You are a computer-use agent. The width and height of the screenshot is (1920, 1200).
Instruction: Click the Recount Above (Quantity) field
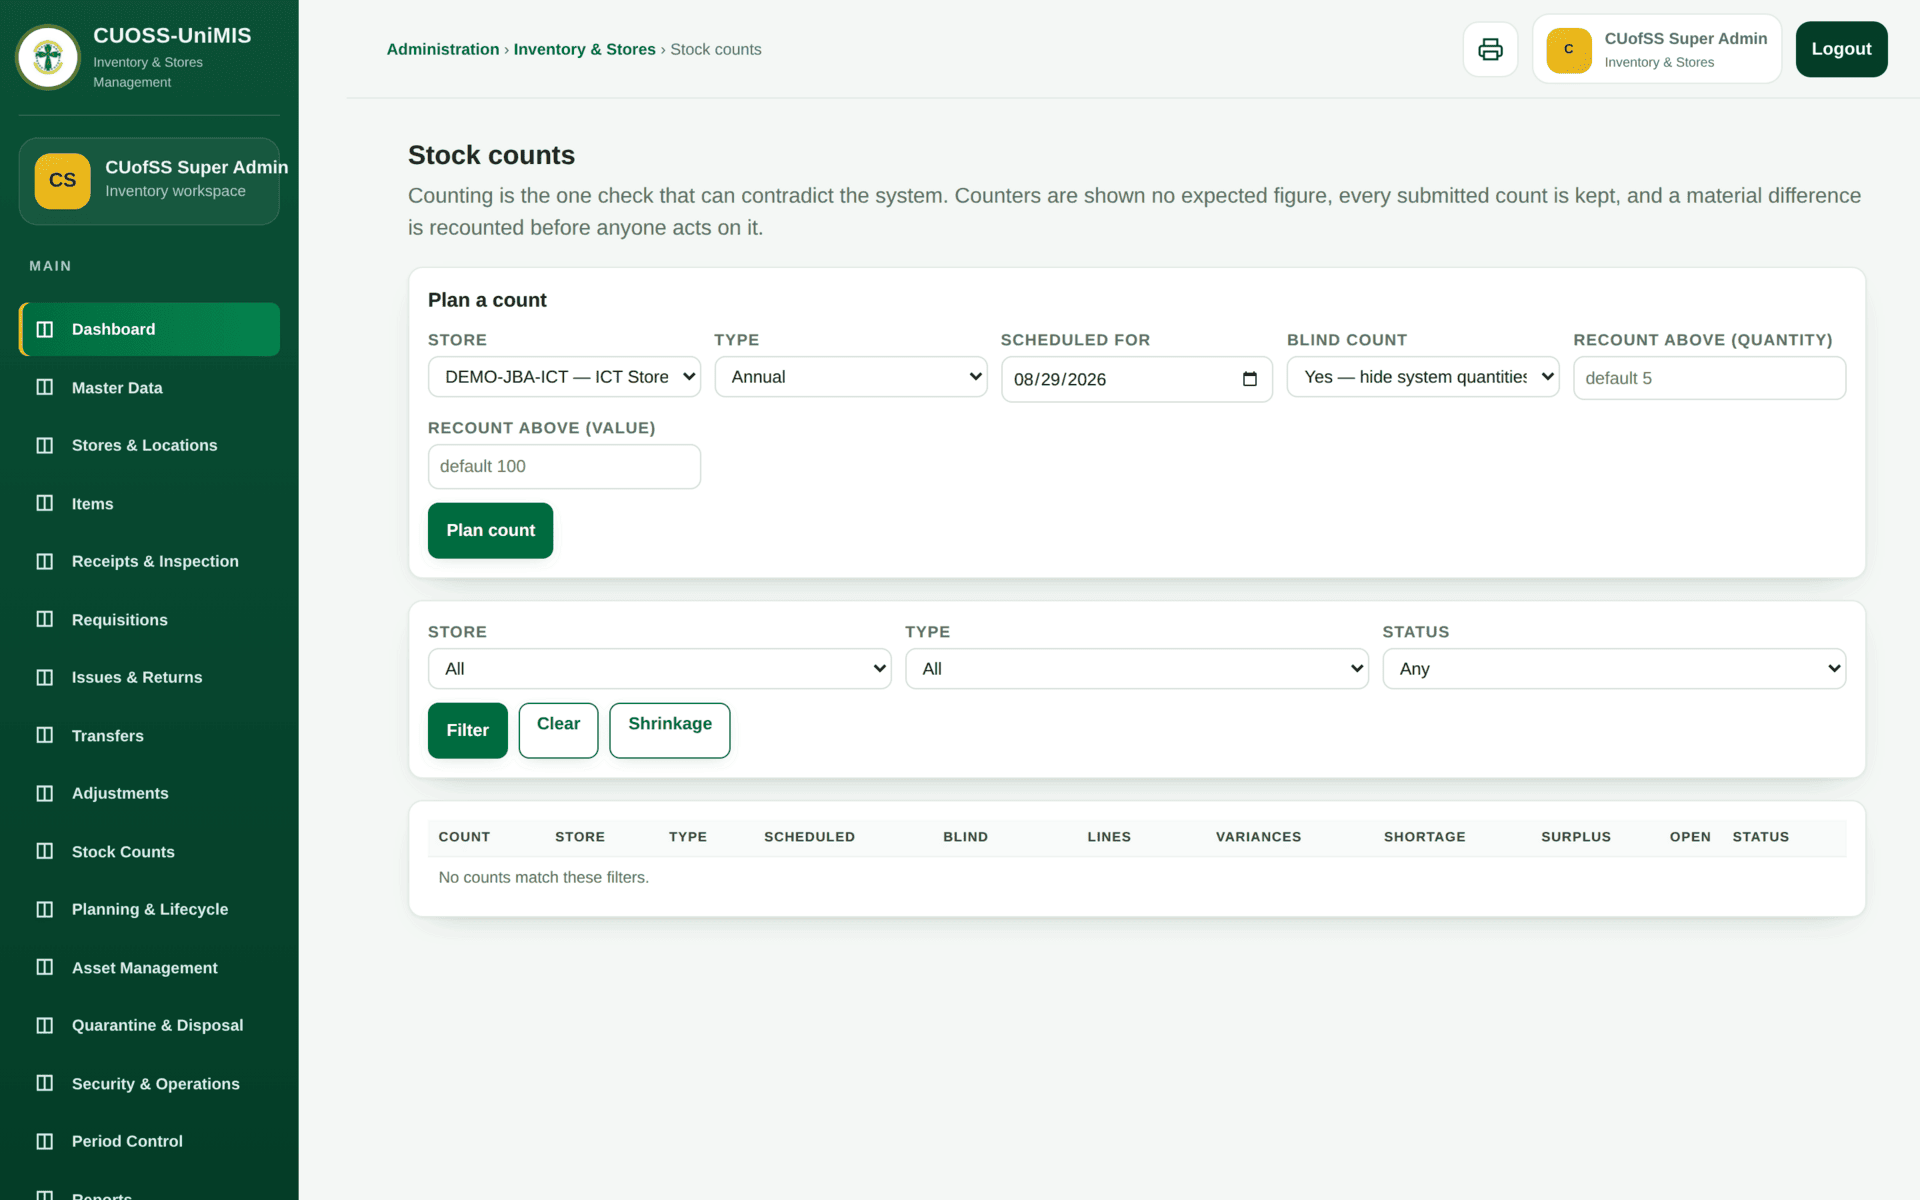1709,378
